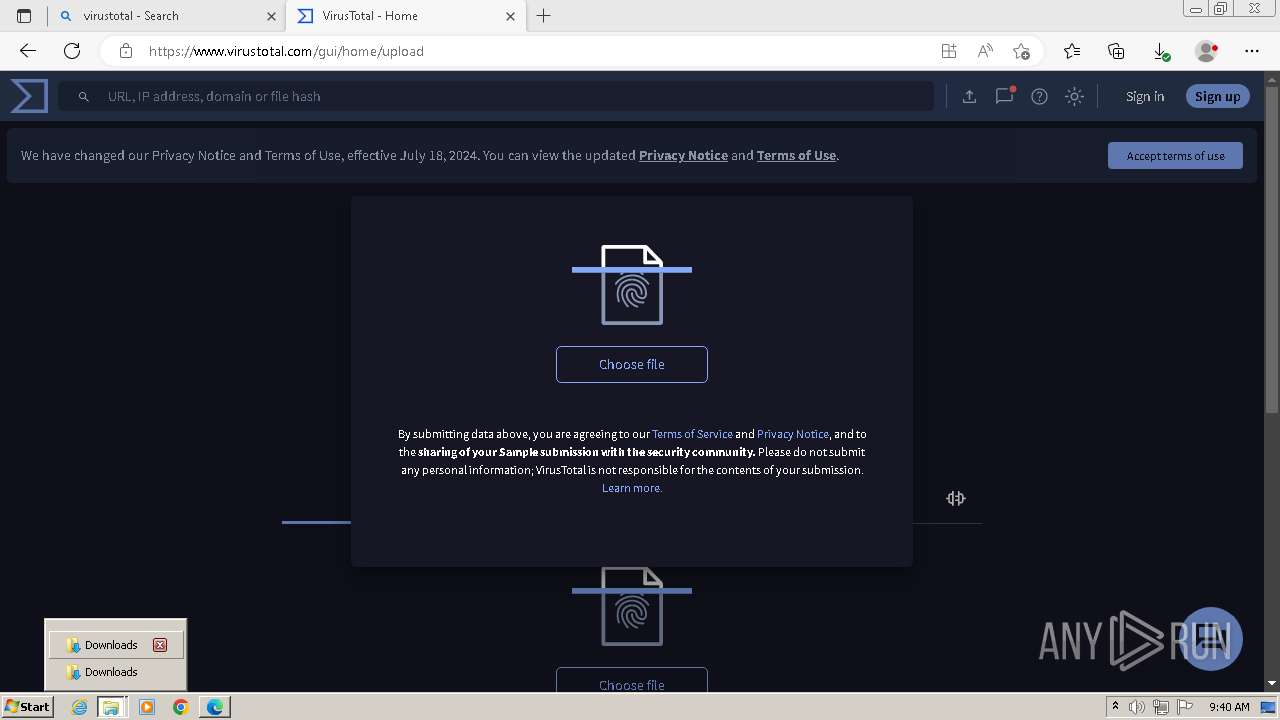Open the apps grid icon in address bar
The width and height of the screenshot is (1280, 720).
click(948, 51)
